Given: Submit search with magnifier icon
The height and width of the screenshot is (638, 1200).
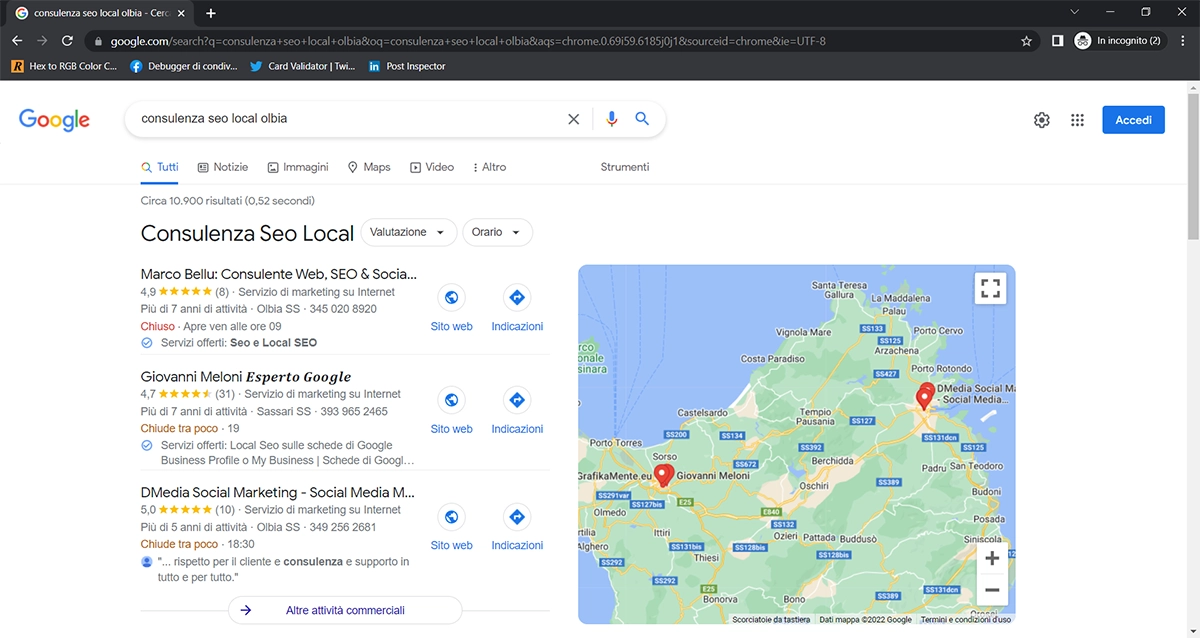Looking at the screenshot, I should coord(642,119).
